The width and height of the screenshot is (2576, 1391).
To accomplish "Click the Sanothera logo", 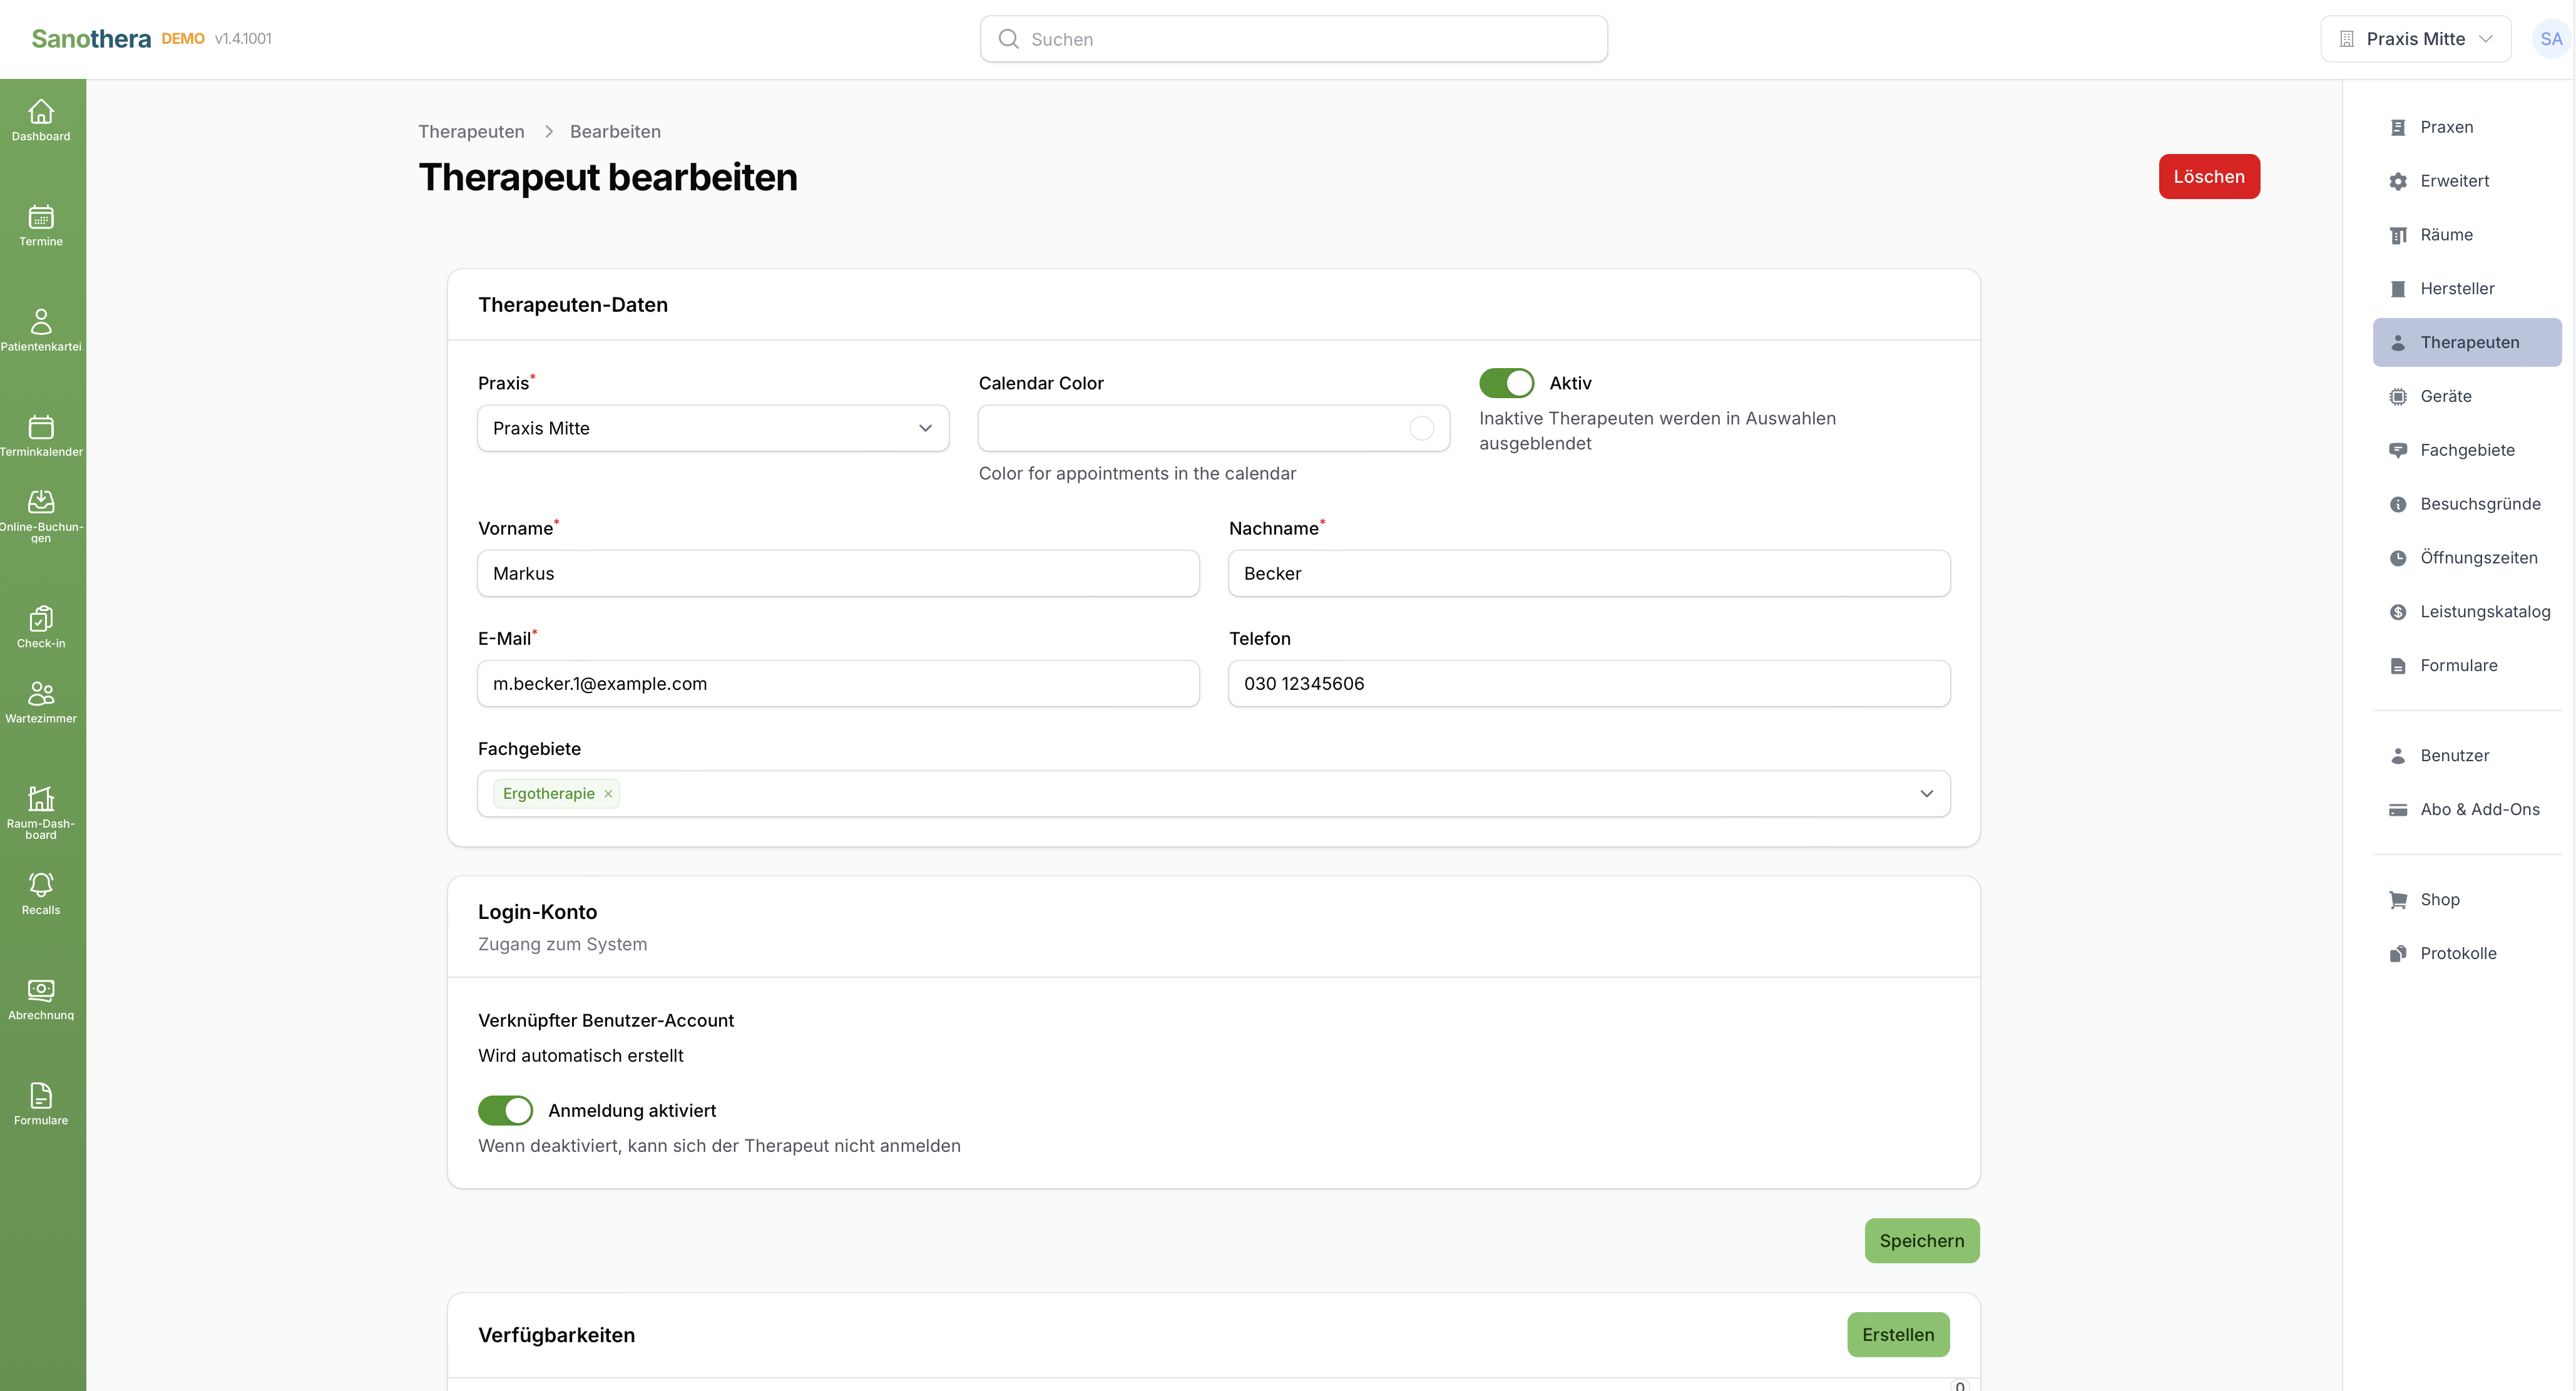I will pos(91,39).
